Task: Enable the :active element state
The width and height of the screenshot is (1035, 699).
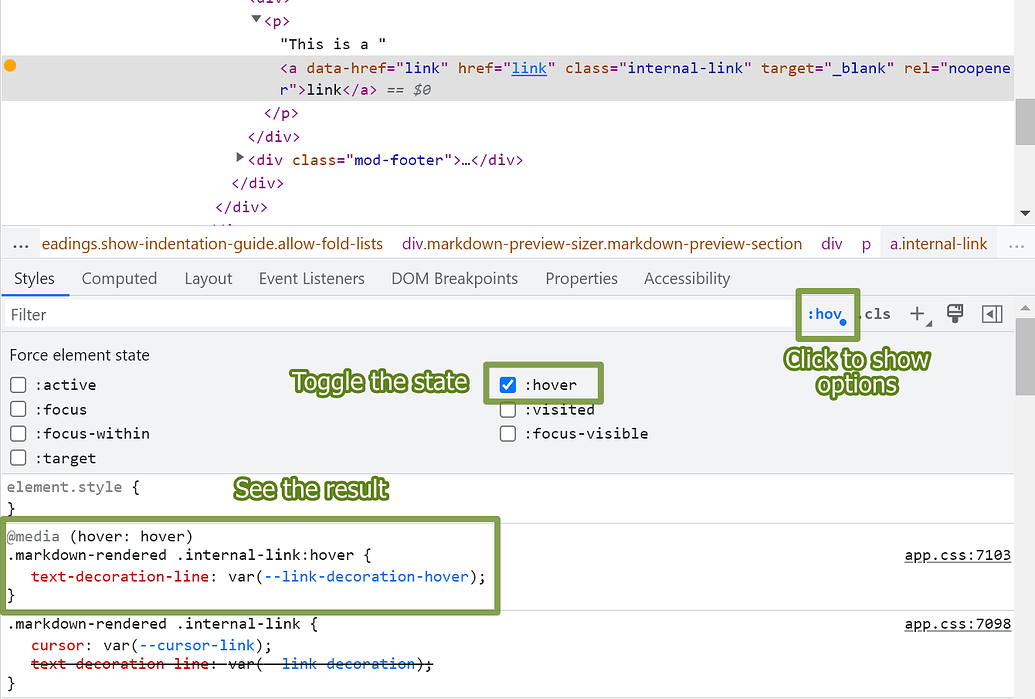Action: tap(17, 384)
